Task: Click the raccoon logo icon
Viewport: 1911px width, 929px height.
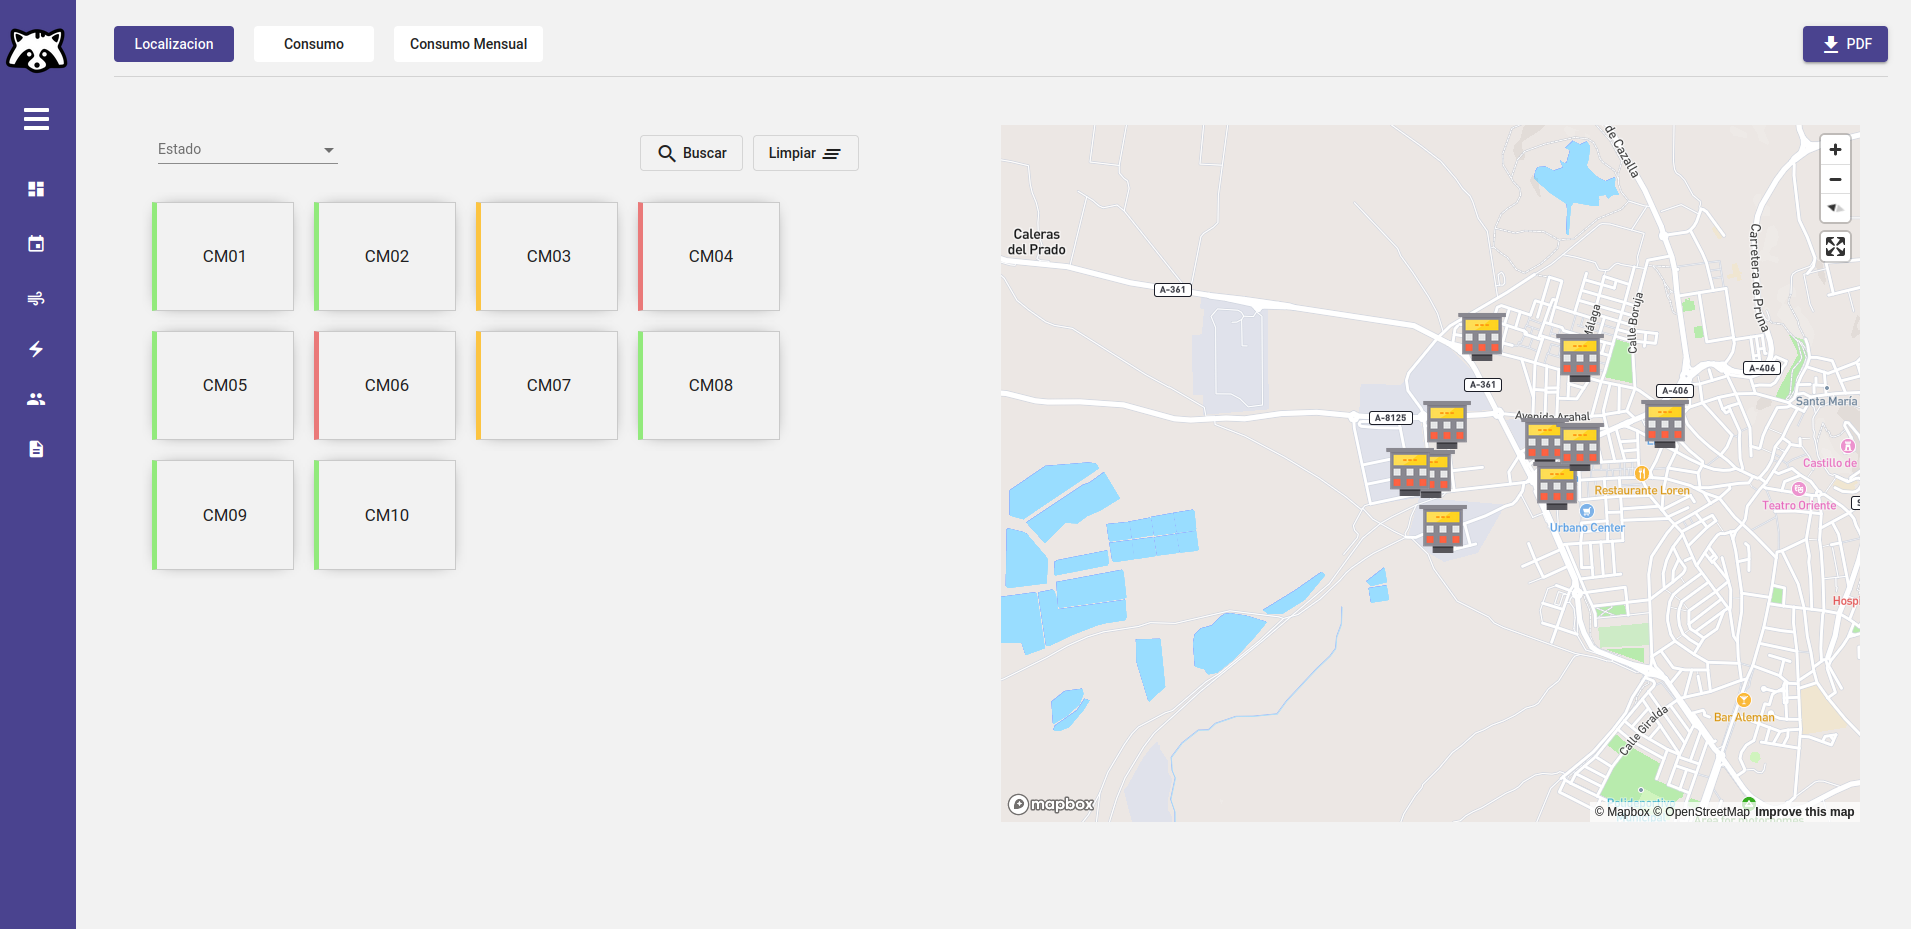Action: tap(37, 49)
